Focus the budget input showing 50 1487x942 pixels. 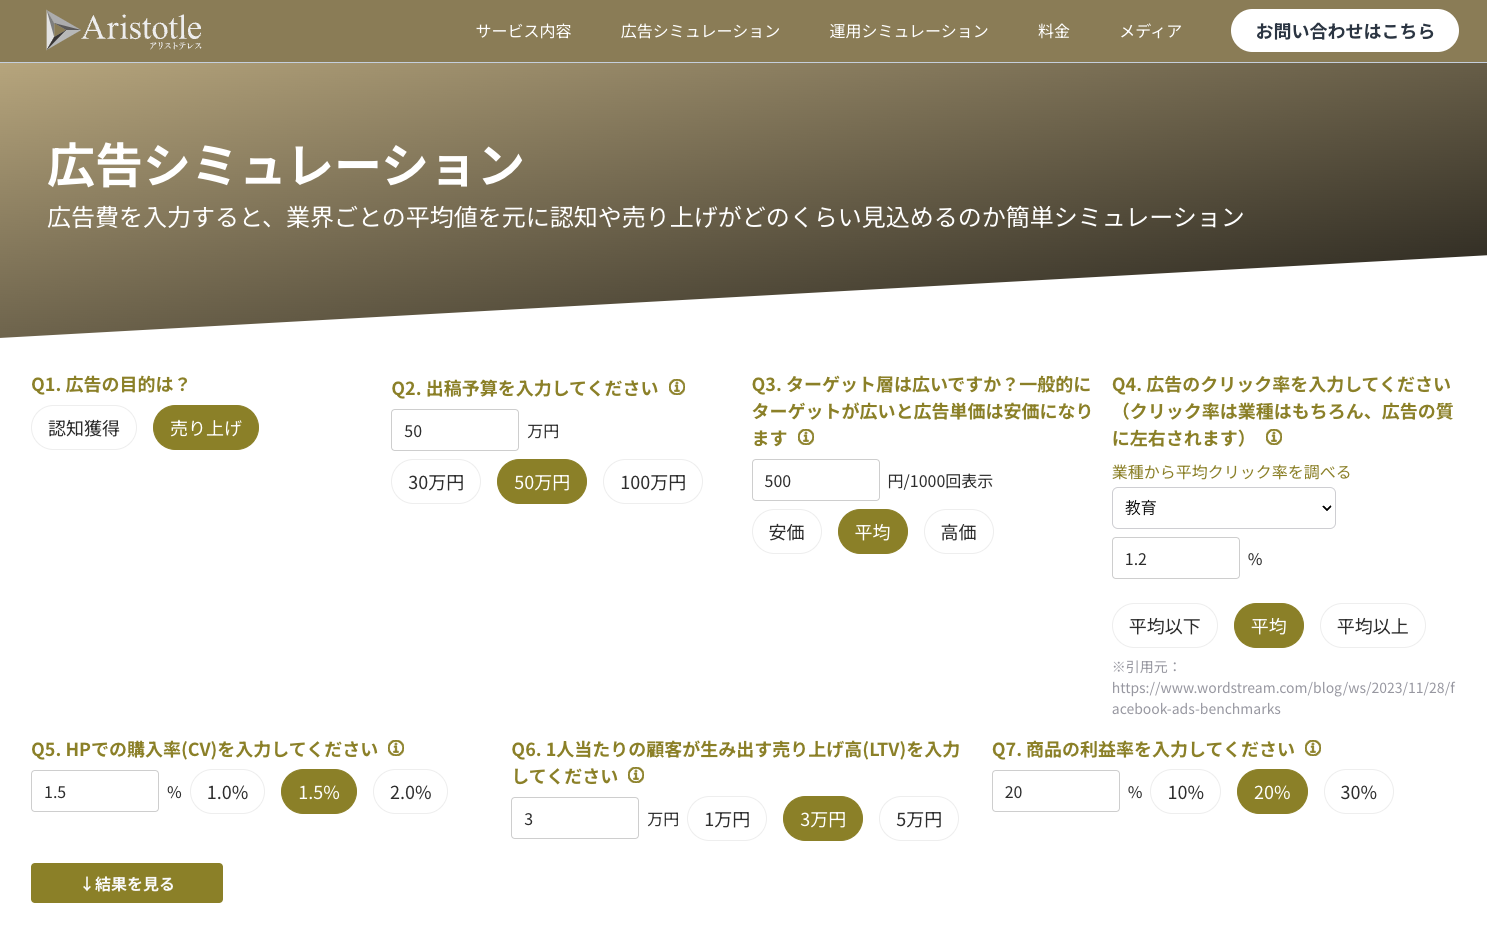tap(455, 430)
